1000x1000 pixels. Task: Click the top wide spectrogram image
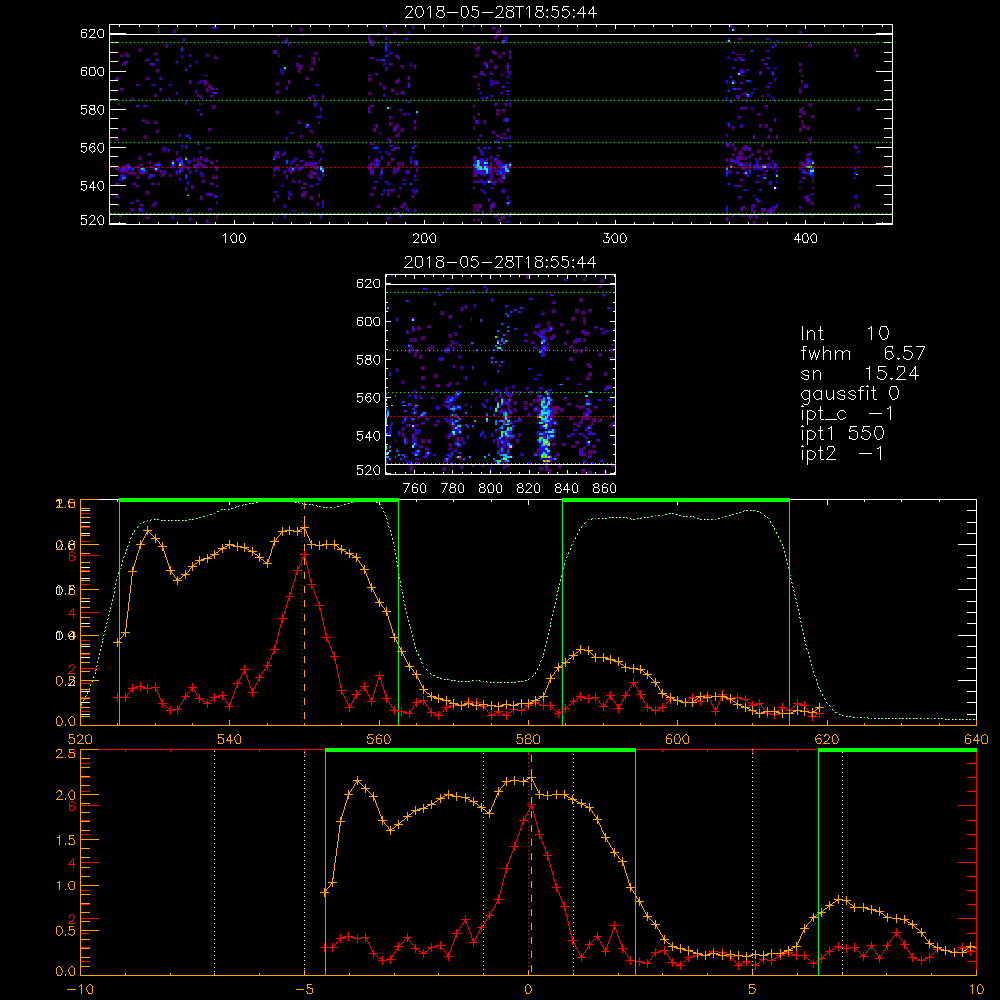pyautogui.click(x=501, y=124)
